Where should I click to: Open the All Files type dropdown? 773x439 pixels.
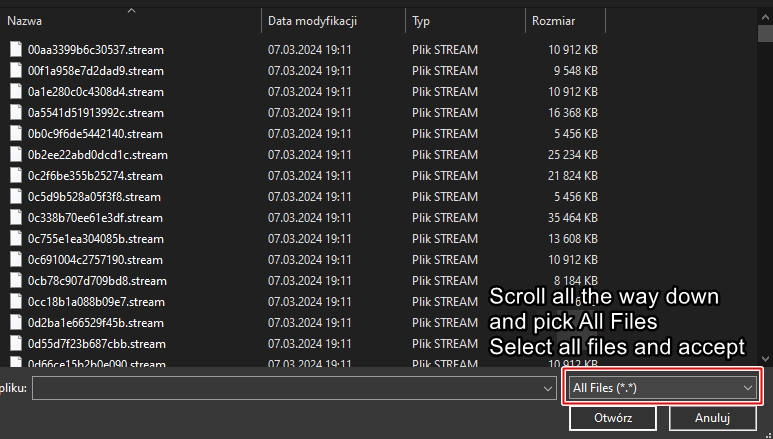point(662,387)
